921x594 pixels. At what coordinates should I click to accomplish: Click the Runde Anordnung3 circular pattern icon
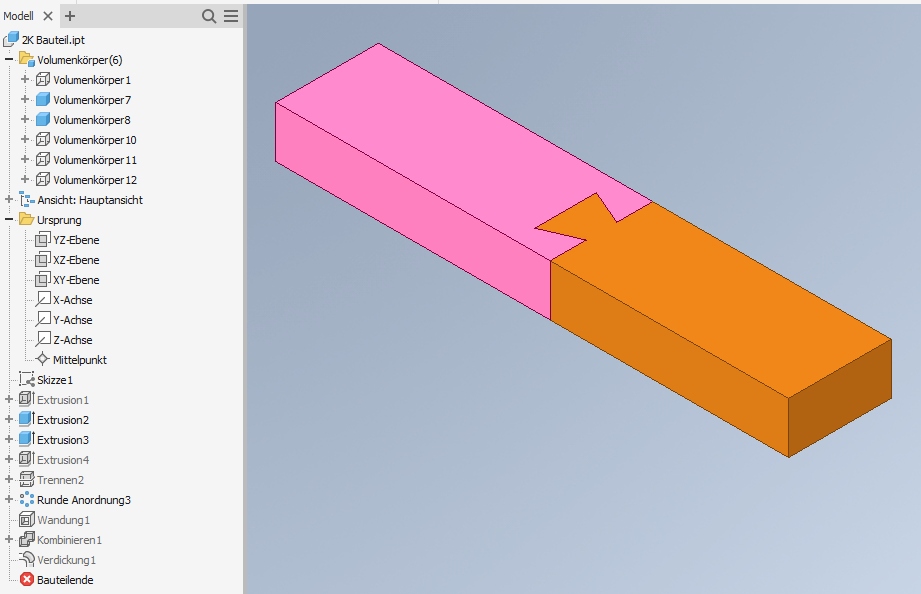coord(26,499)
